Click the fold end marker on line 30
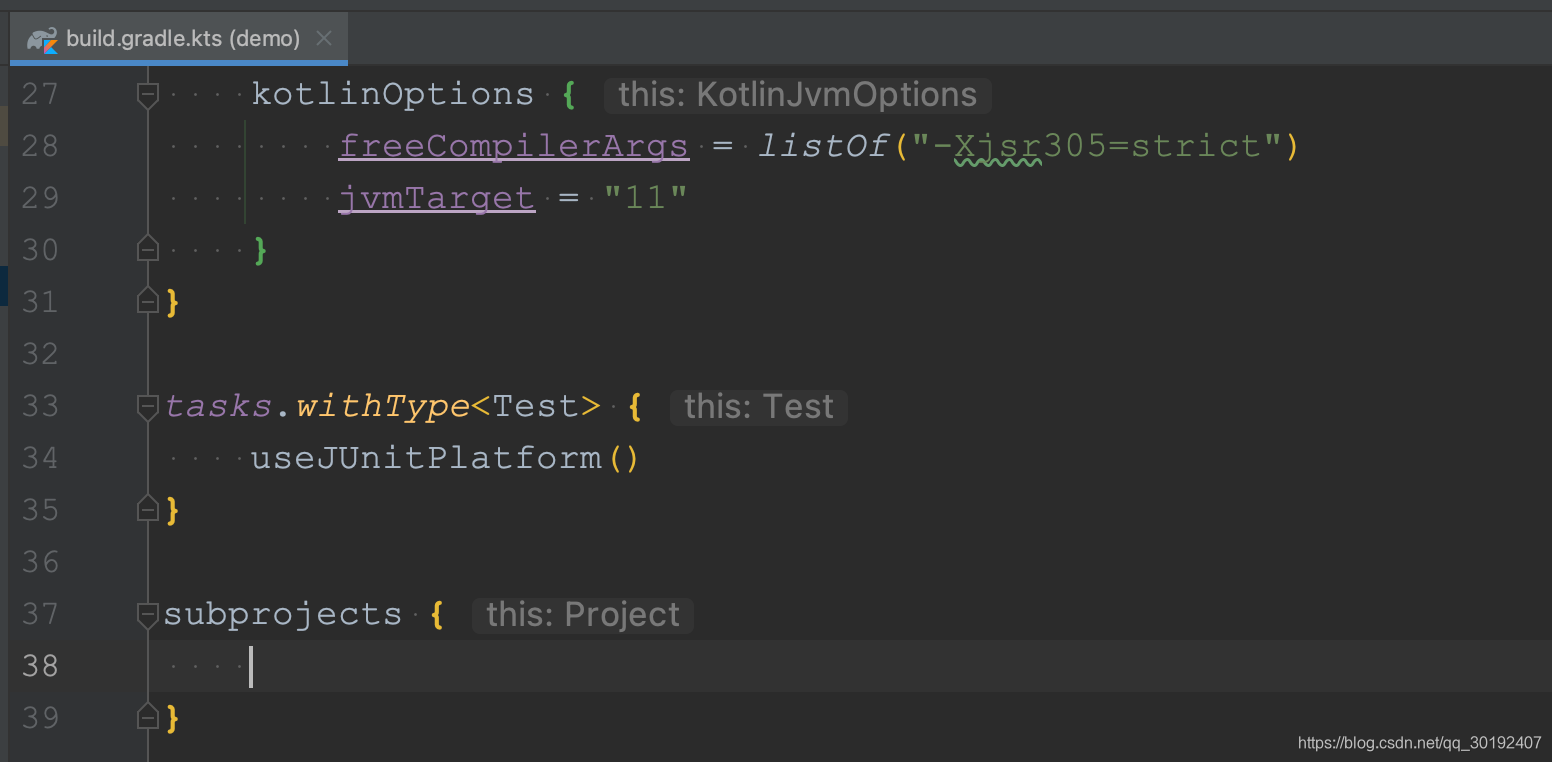Screen dimensions: 1552x762 click(148, 248)
